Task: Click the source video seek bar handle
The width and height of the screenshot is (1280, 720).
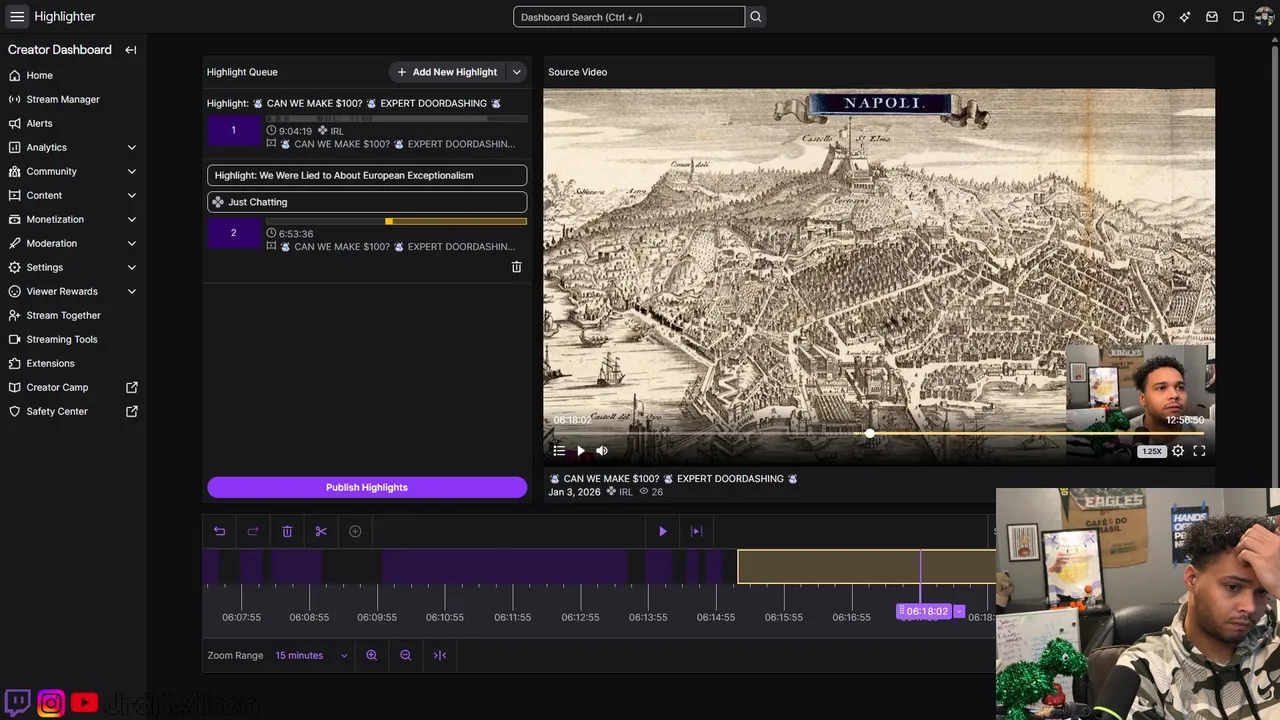Action: coord(870,433)
